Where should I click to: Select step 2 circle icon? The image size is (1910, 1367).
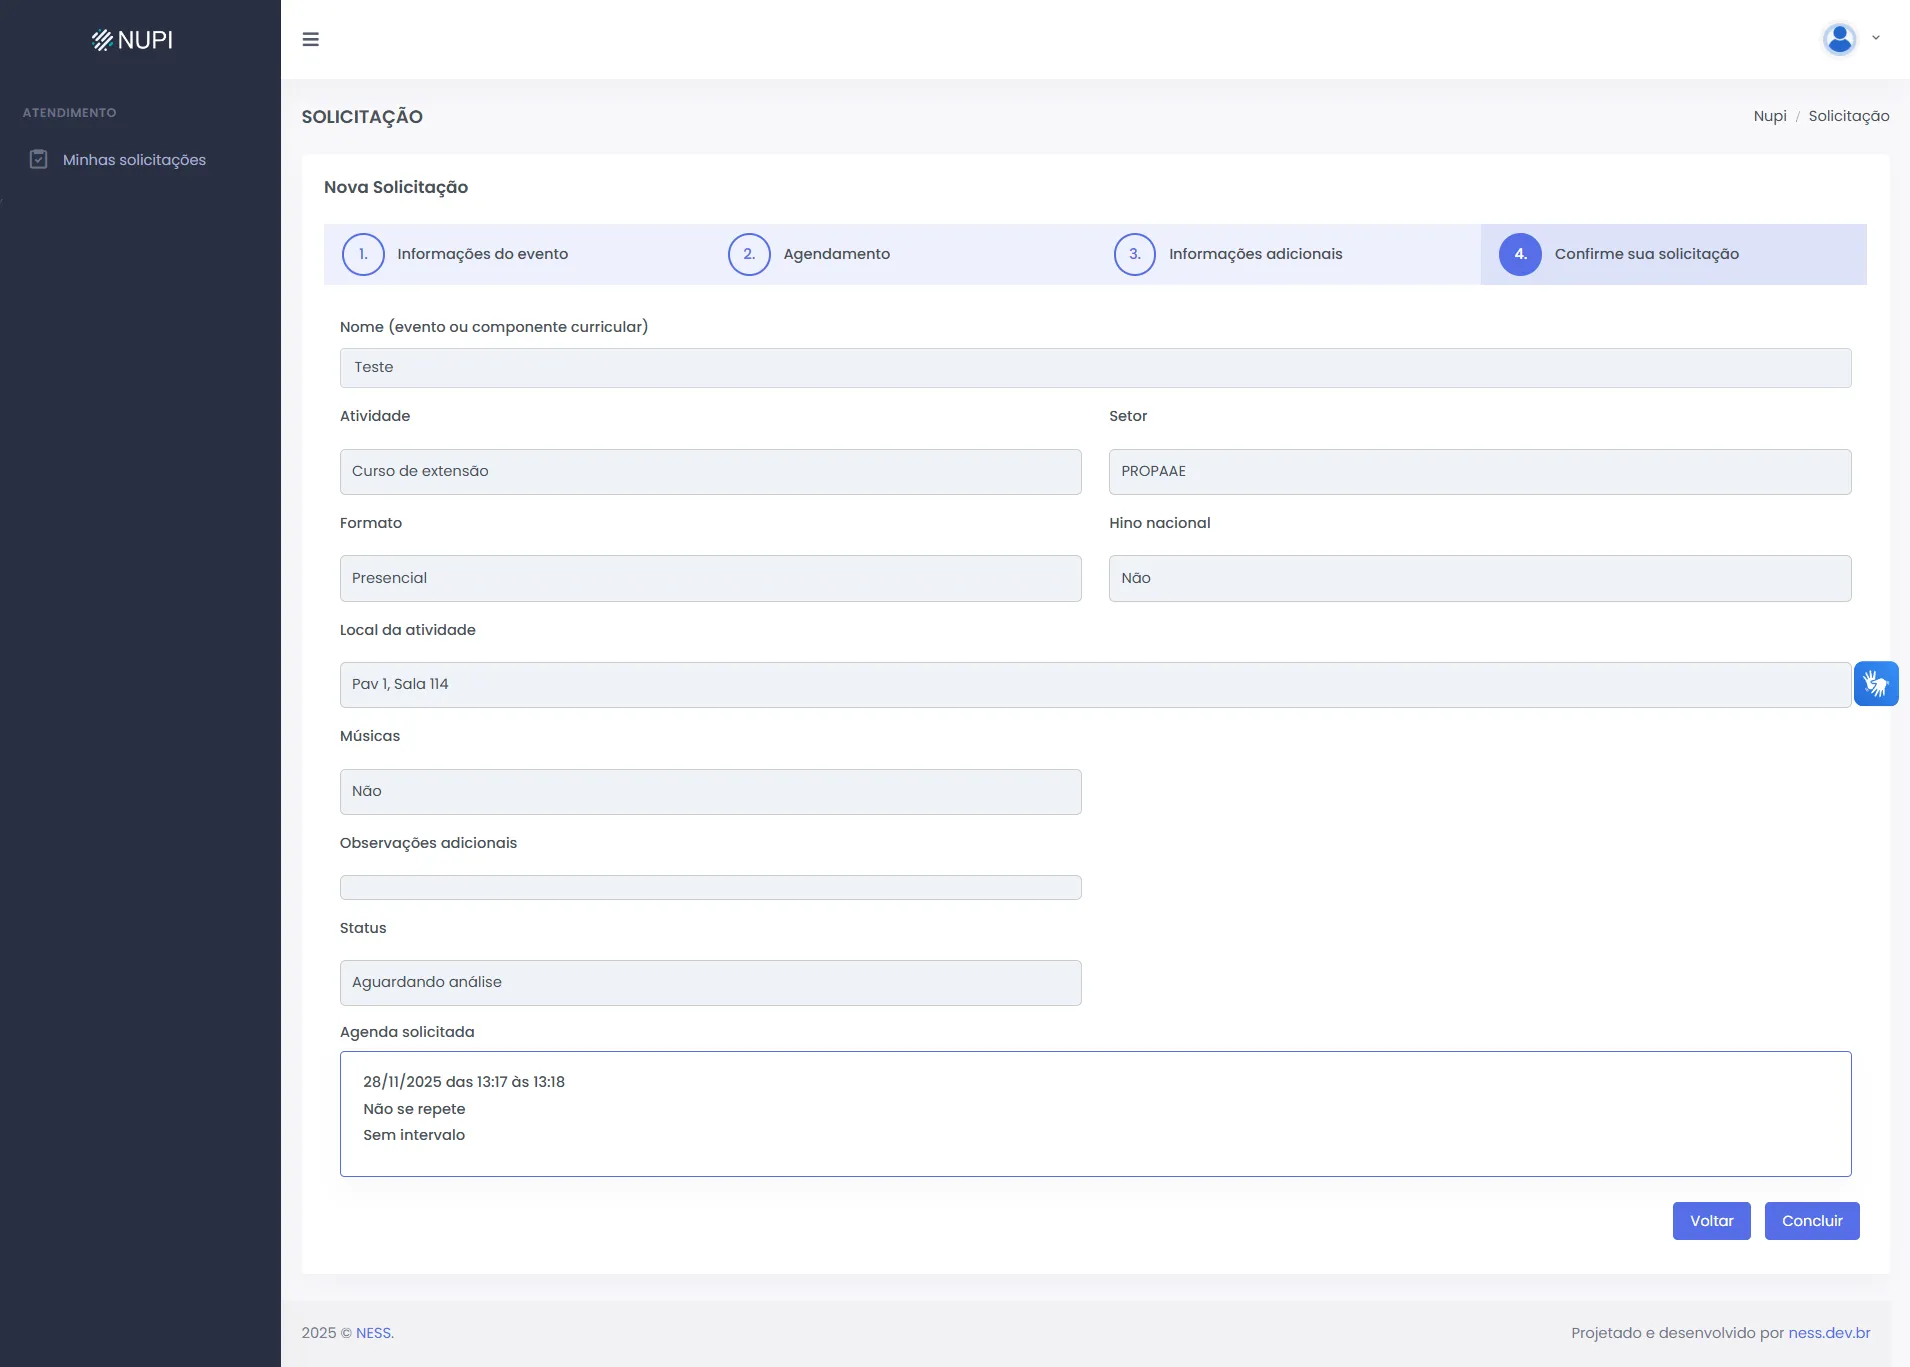pos(749,254)
